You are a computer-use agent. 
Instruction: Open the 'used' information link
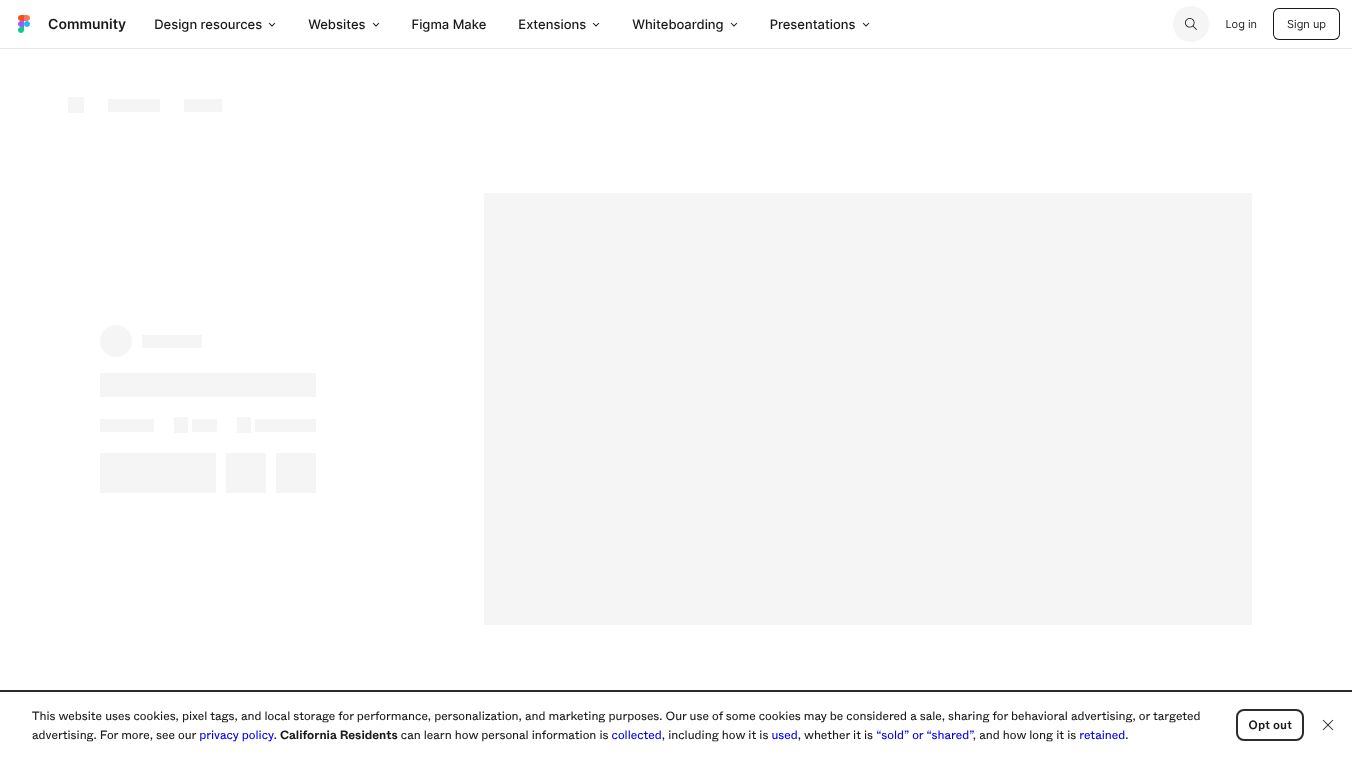pos(784,735)
